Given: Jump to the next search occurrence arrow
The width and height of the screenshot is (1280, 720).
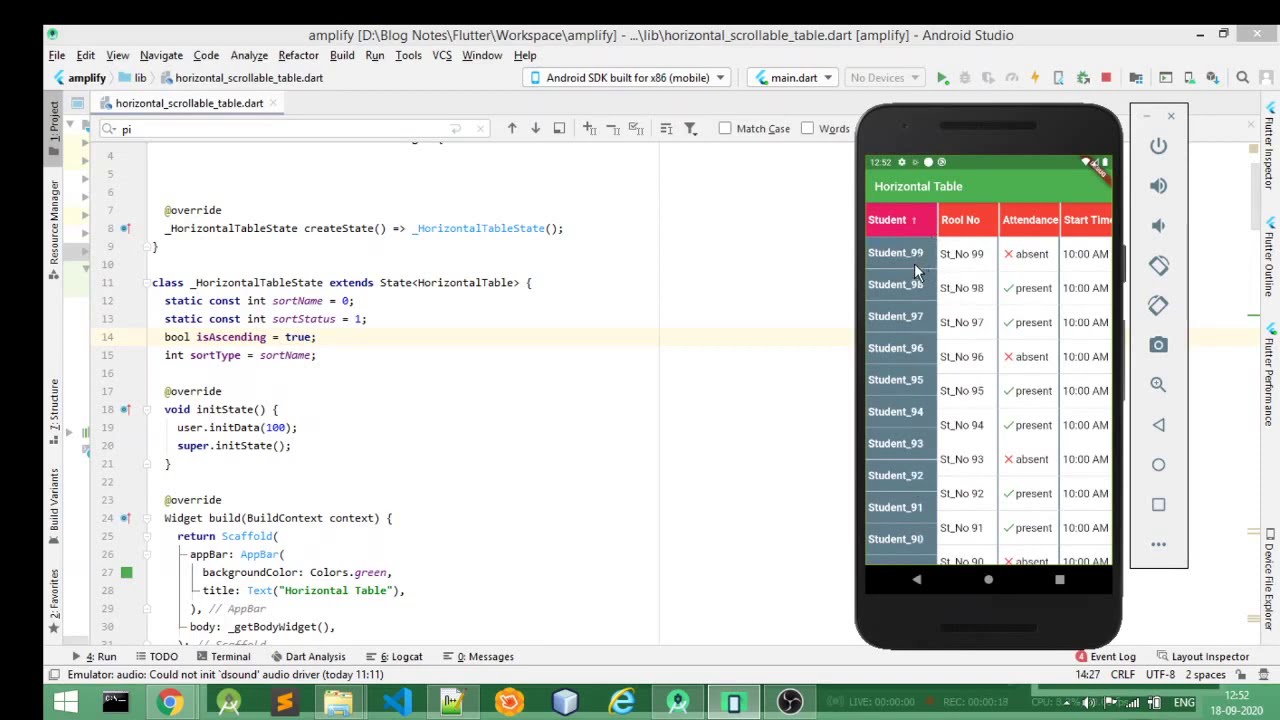Looking at the screenshot, I should (535, 129).
